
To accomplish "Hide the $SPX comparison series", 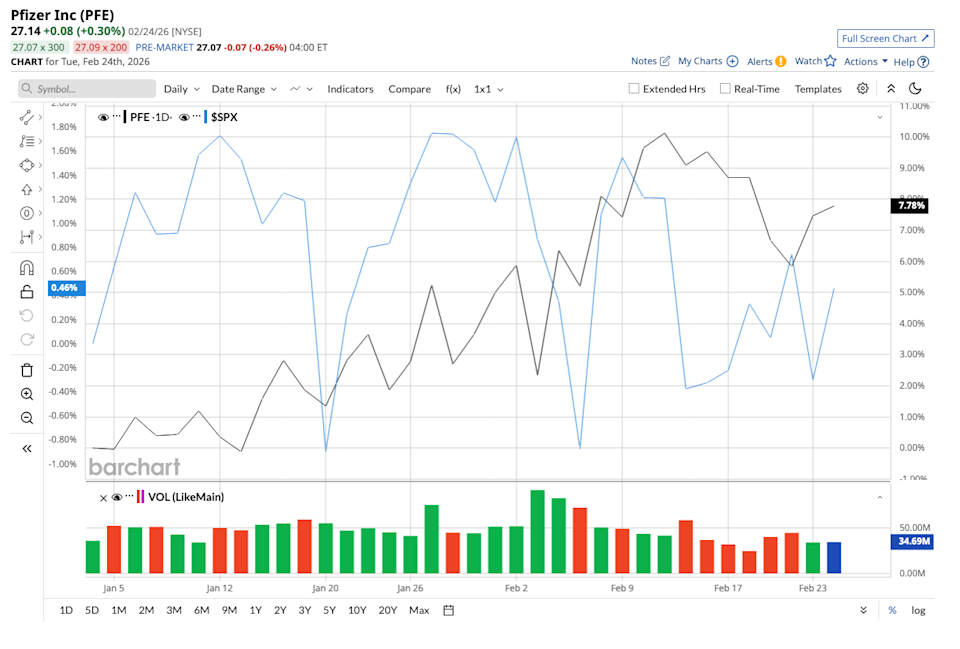I will click(x=186, y=117).
